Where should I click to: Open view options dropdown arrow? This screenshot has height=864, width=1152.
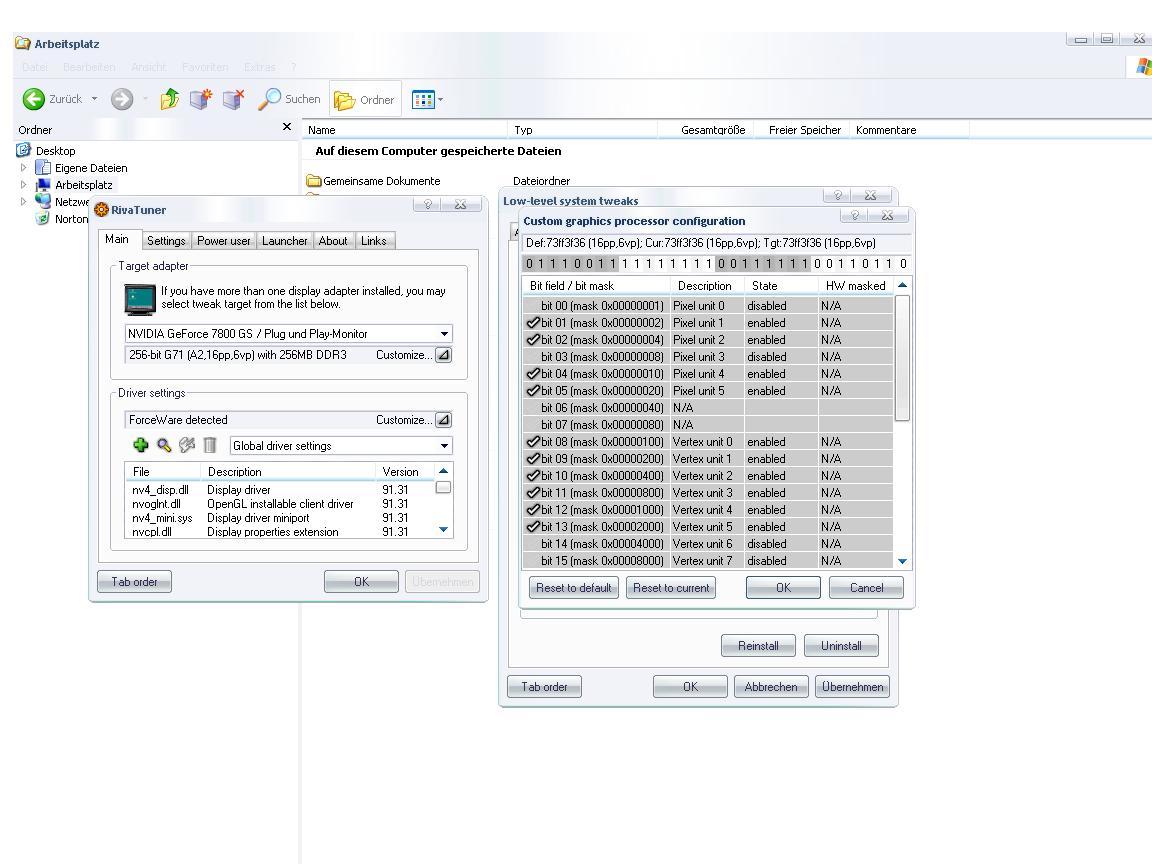(x=440, y=99)
